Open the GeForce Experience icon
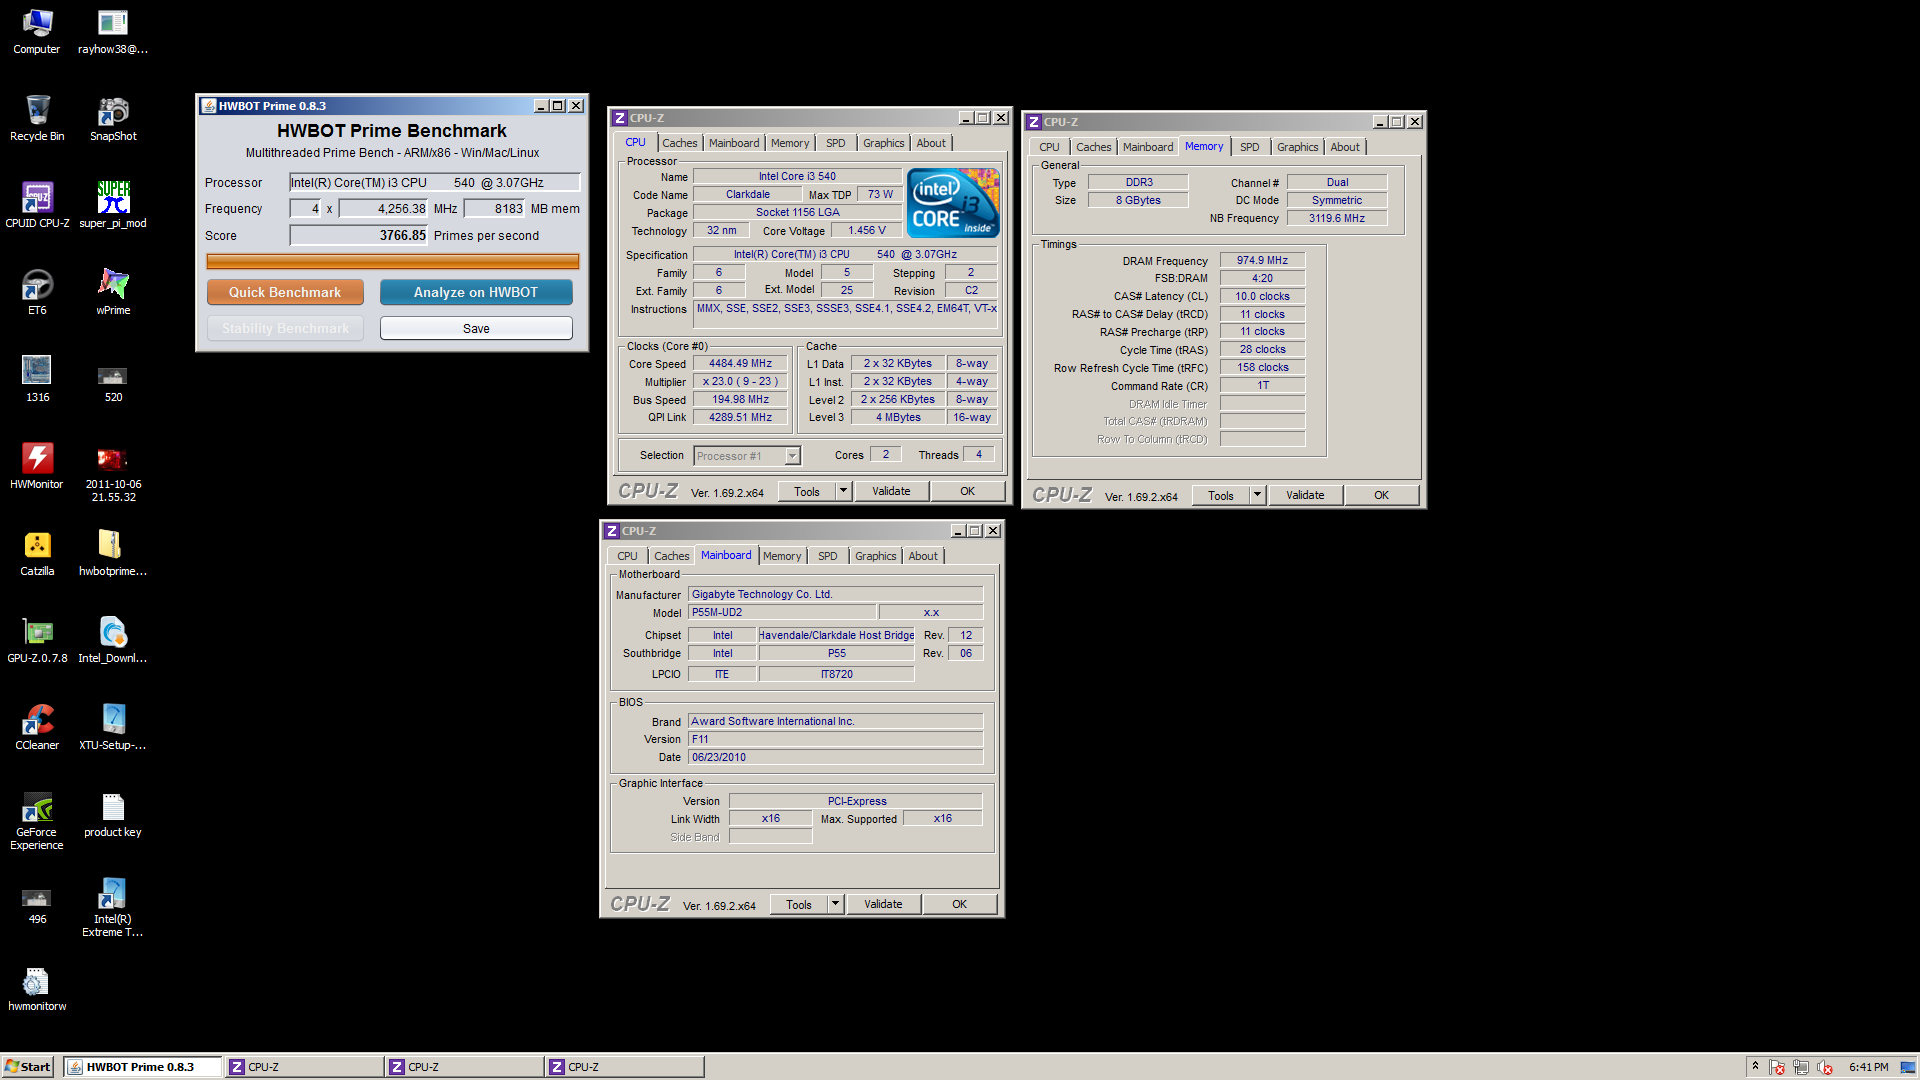 [x=37, y=821]
